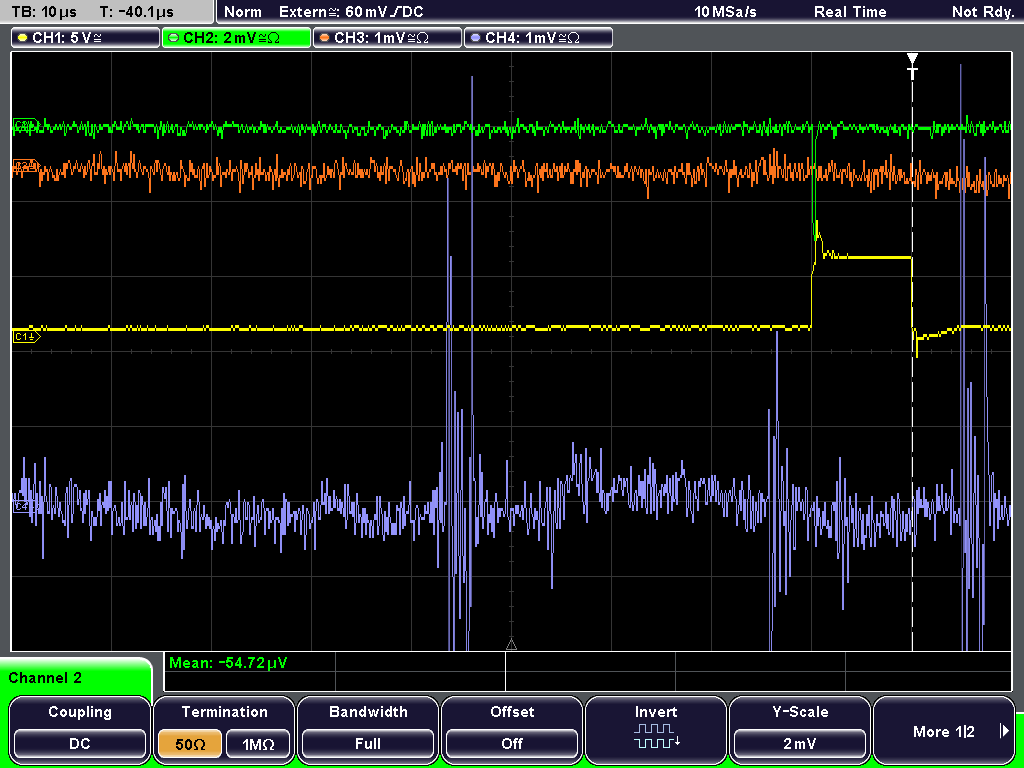
Task: Click the T: -40.1 µs trigger offset readout
Action: tap(136, 12)
